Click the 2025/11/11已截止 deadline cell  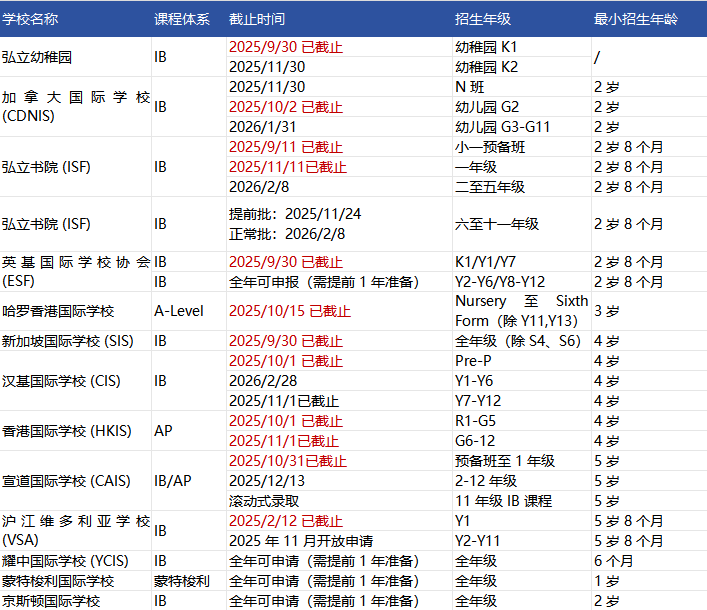[x=340, y=167]
